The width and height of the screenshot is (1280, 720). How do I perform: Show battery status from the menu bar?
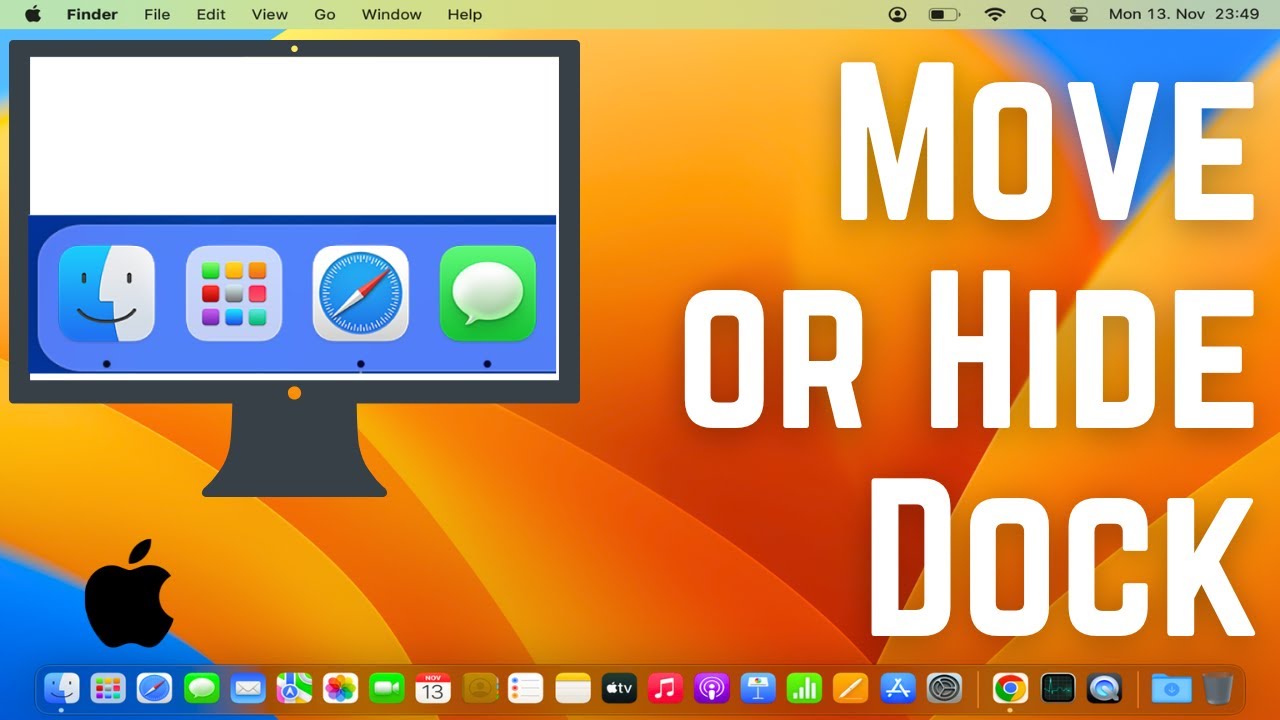click(x=944, y=14)
